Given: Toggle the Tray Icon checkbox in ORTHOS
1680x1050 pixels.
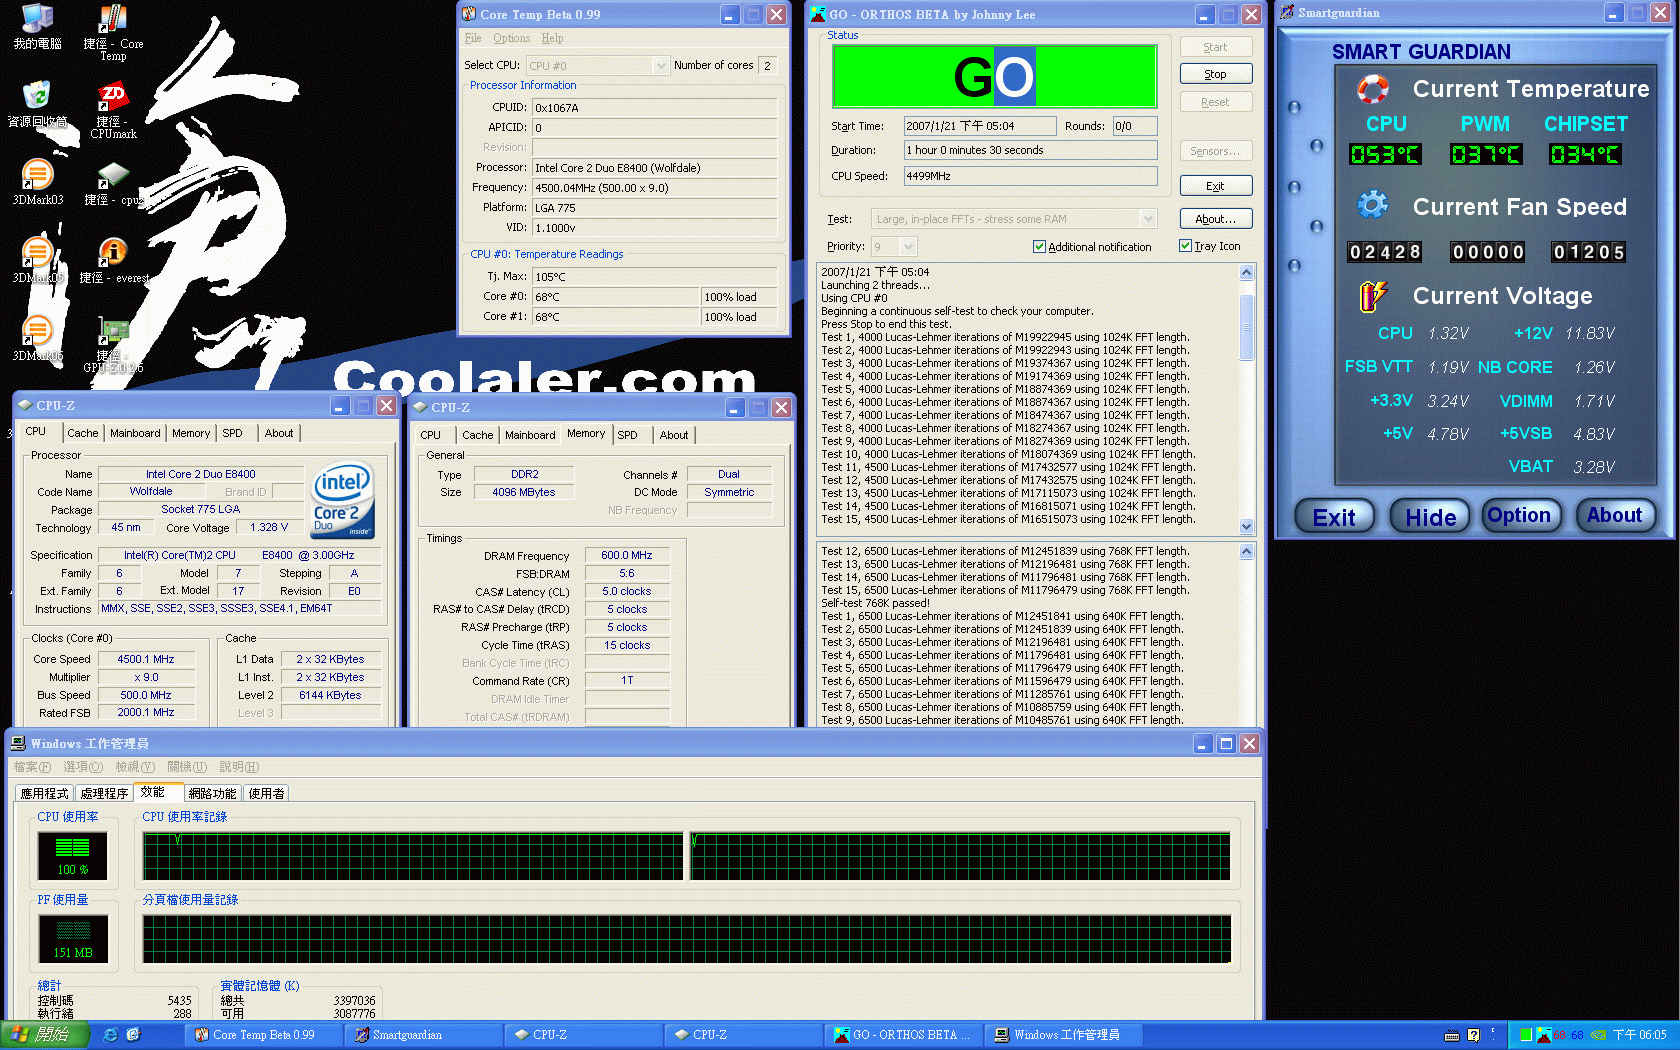Looking at the screenshot, I should coord(1185,245).
